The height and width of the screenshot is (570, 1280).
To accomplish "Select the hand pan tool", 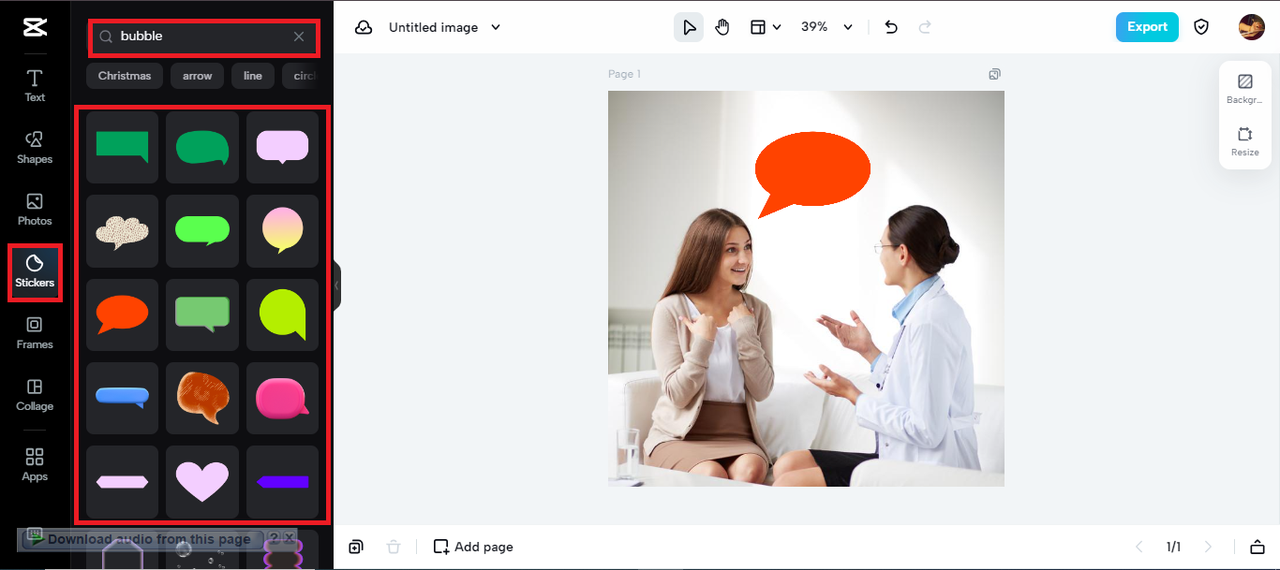I will point(722,27).
